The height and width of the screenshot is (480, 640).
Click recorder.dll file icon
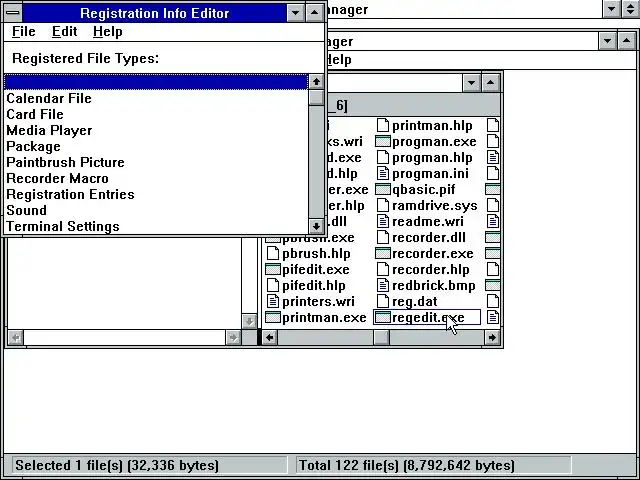[382, 238]
